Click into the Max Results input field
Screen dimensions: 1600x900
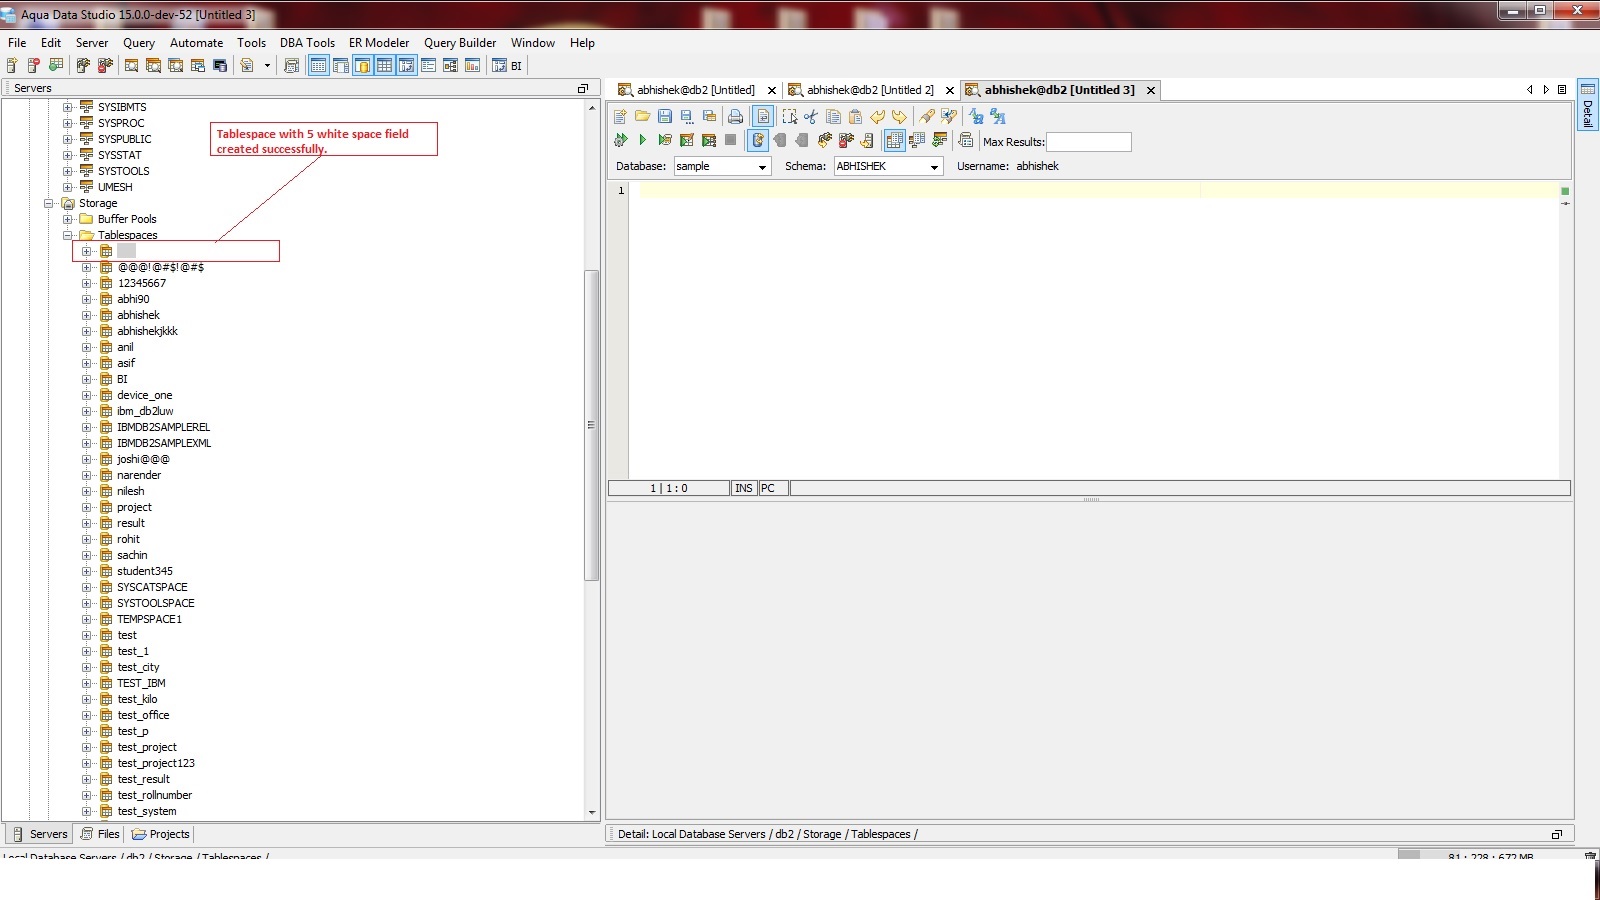[x=1089, y=142]
